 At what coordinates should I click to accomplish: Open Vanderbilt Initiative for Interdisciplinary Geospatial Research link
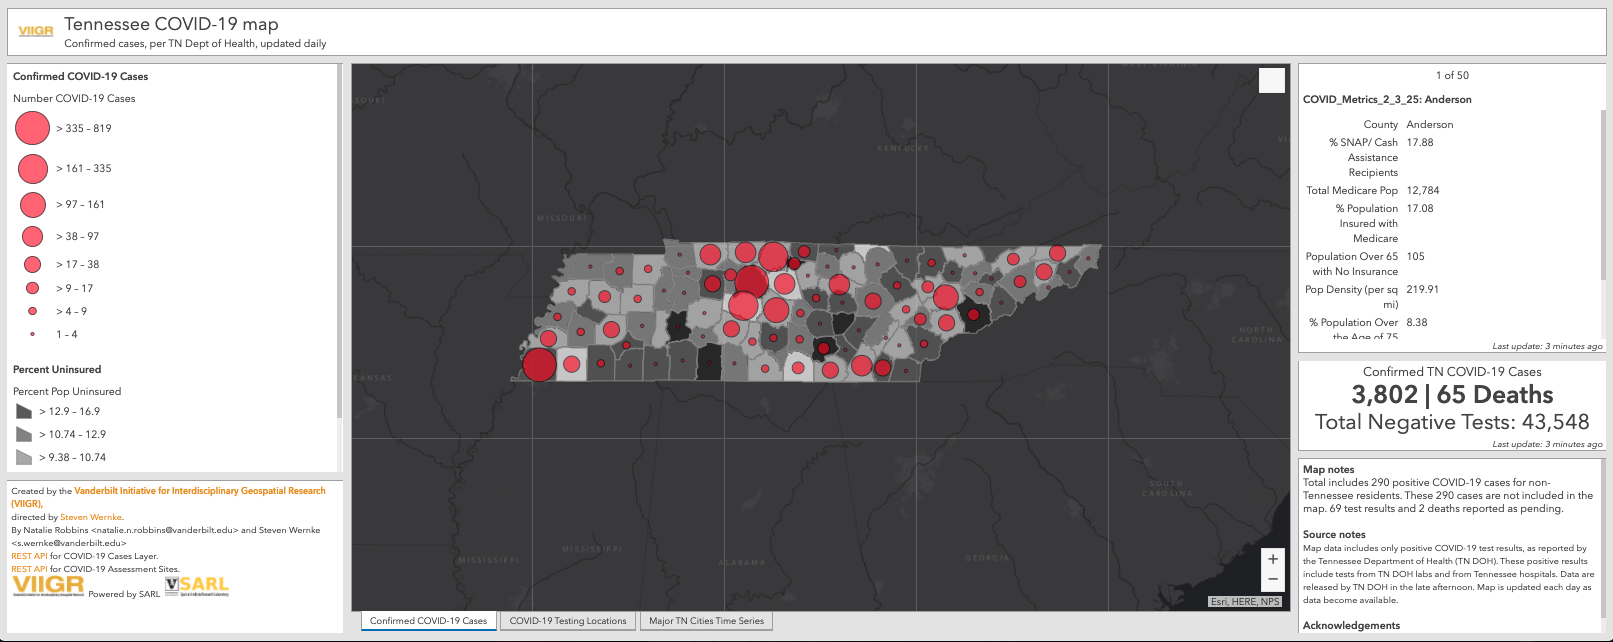[x=199, y=491]
